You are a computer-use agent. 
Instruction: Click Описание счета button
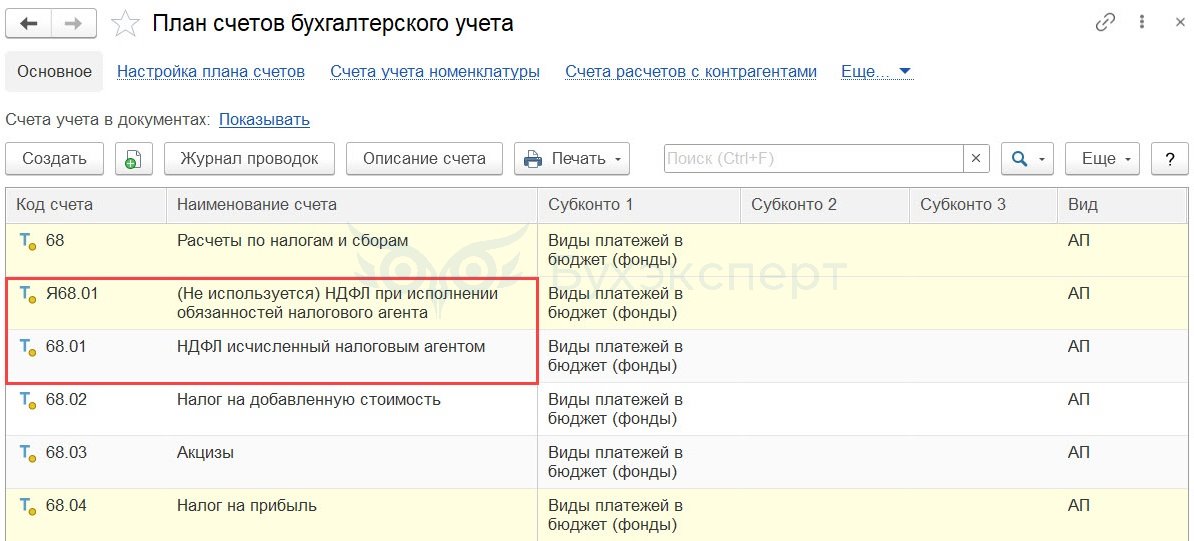click(x=424, y=158)
